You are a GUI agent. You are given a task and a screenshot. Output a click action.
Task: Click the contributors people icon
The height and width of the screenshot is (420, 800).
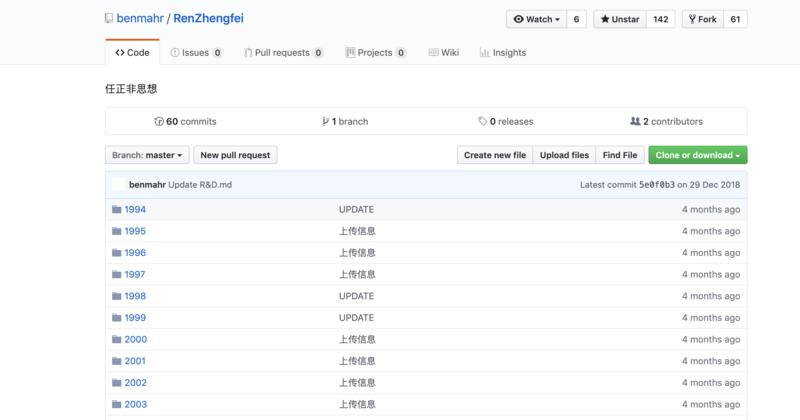pos(635,121)
